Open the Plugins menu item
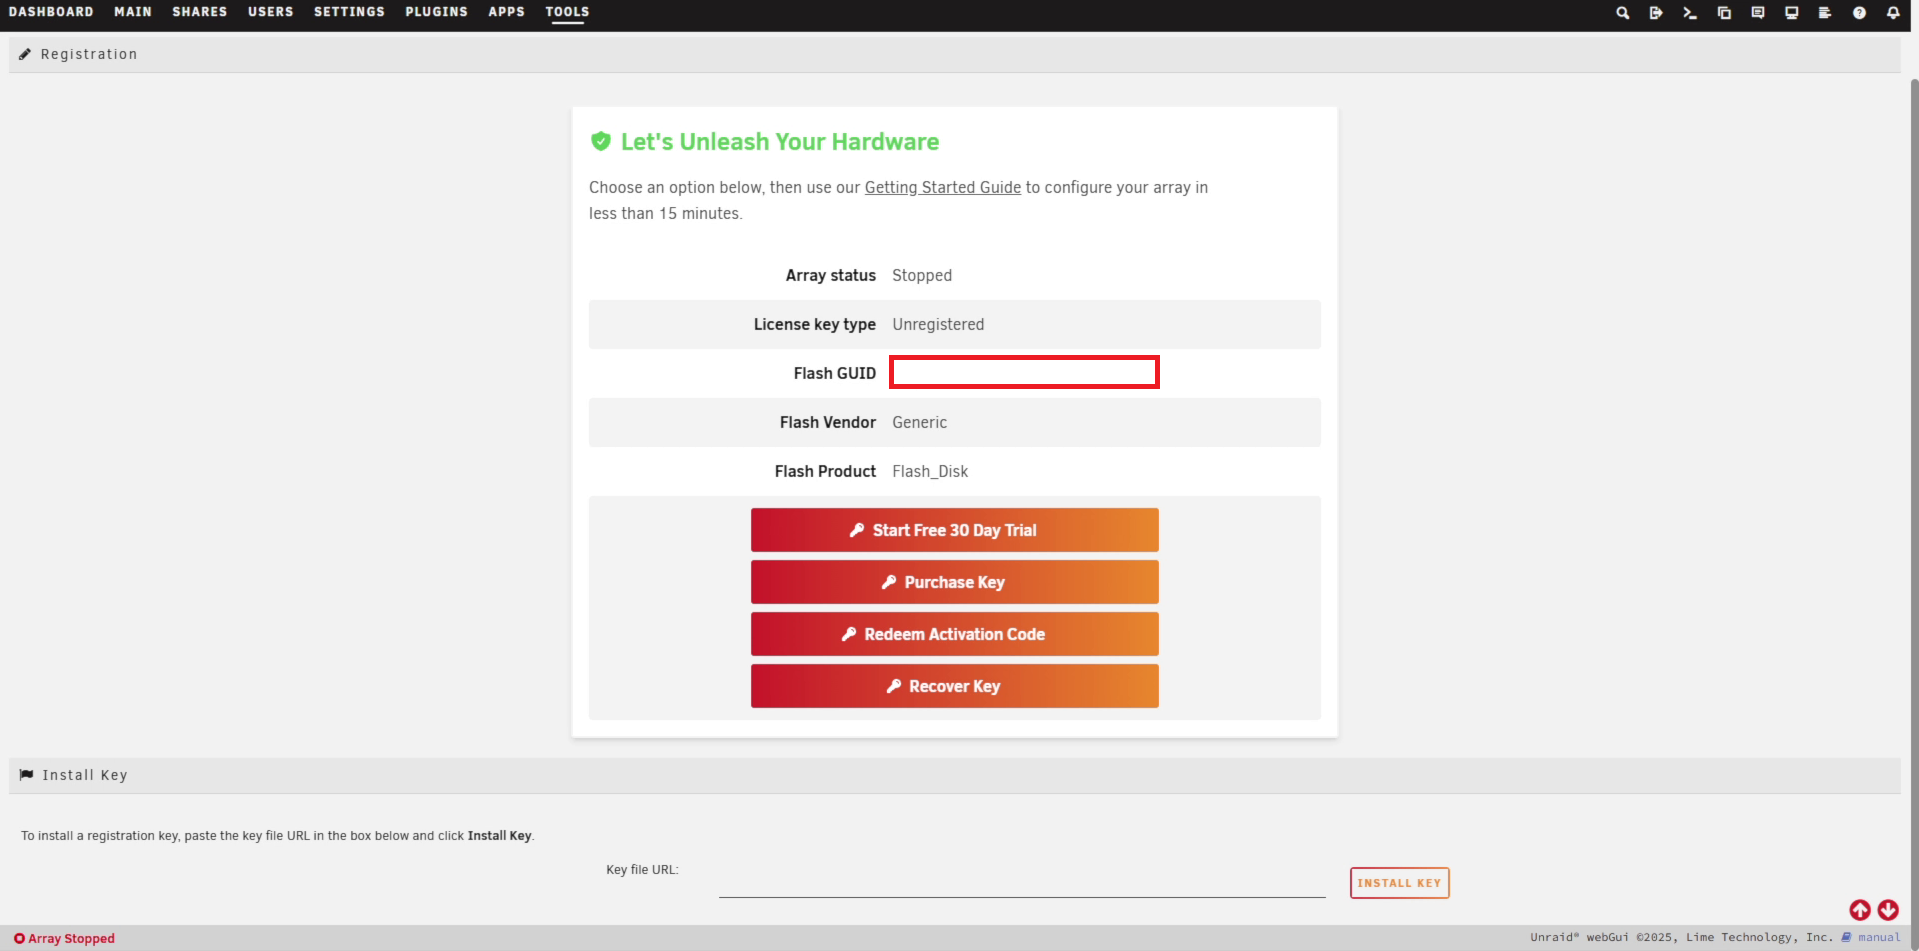The image size is (1919, 951). pyautogui.click(x=436, y=12)
